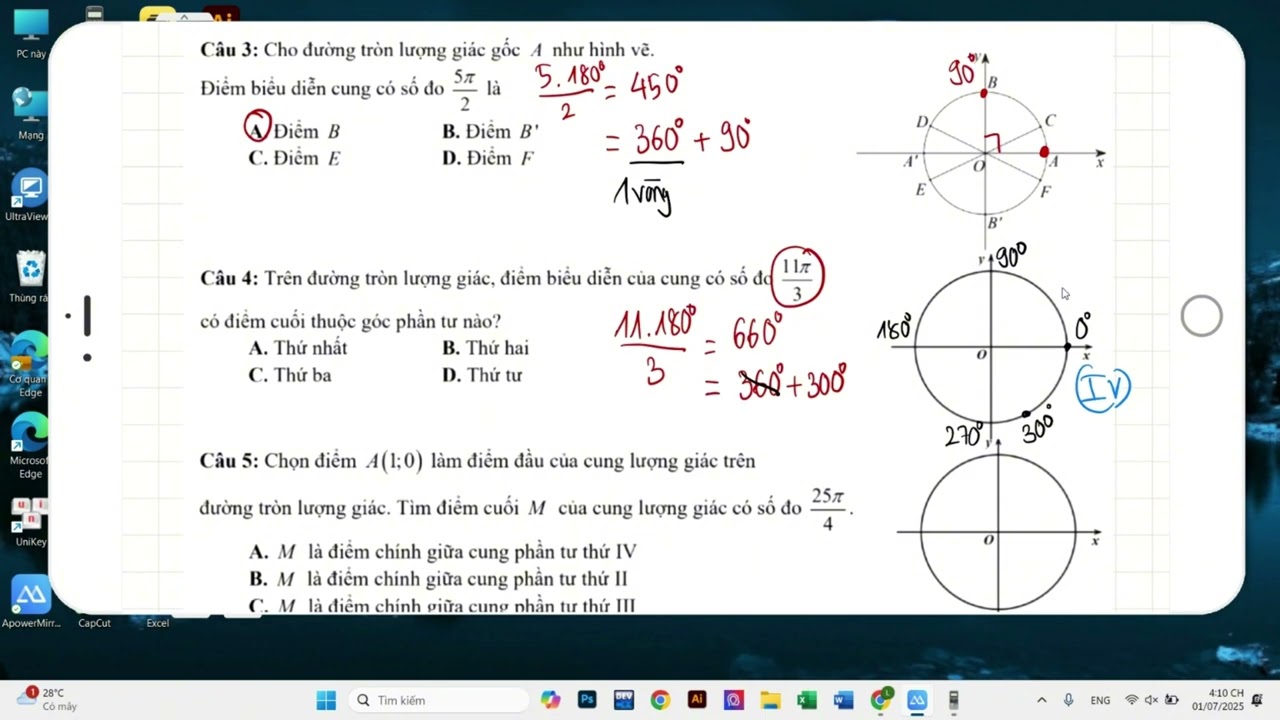Click the Câu 3 question heading

[x=229, y=50]
